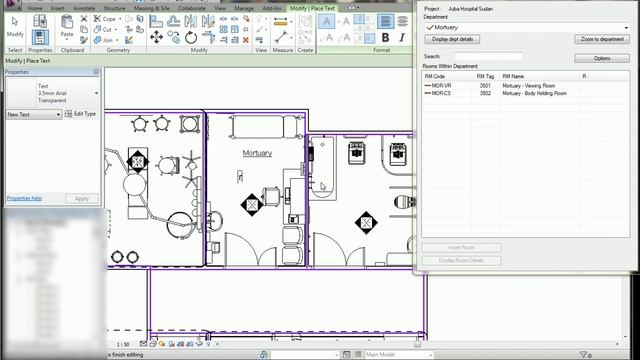This screenshot has width=640, height=360.
Task: Open the Properties help link
Action: (24, 198)
